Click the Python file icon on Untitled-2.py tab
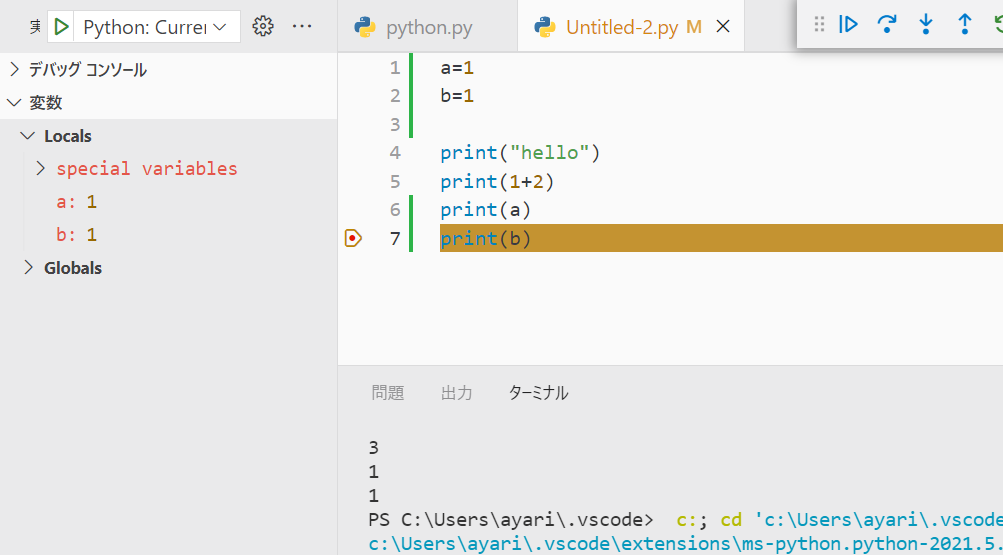The width and height of the screenshot is (1003, 555). pyautogui.click(x=544, y=27)
